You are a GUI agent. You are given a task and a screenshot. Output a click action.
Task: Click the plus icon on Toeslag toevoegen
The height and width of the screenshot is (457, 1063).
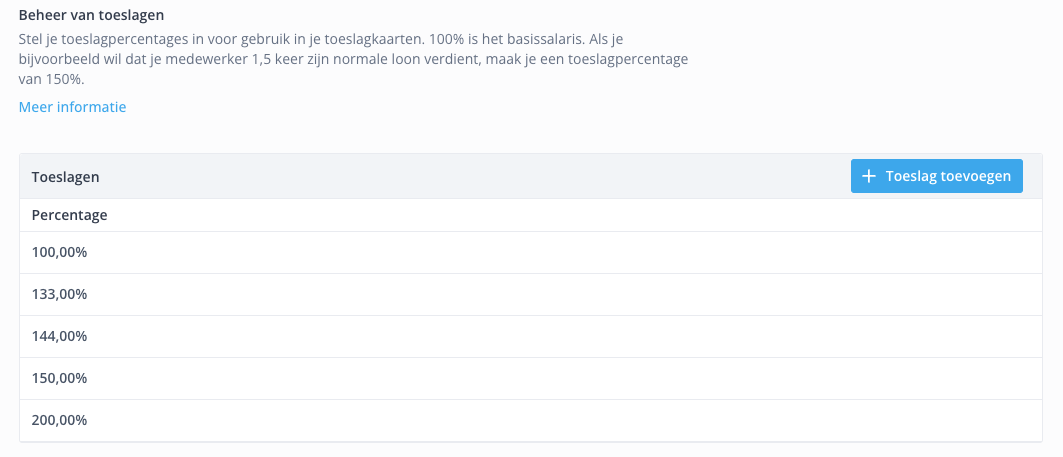[x=868, y=176]
